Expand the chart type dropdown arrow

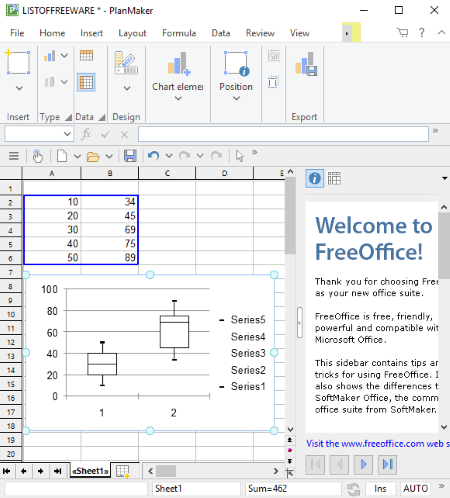pos(64,56)
